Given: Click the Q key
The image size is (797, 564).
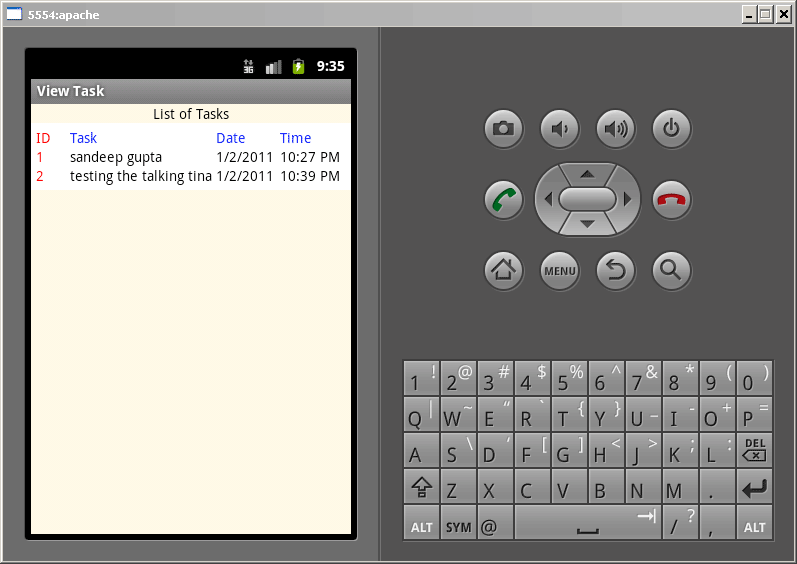Looking at the screenshot, I should pos(421,414).
